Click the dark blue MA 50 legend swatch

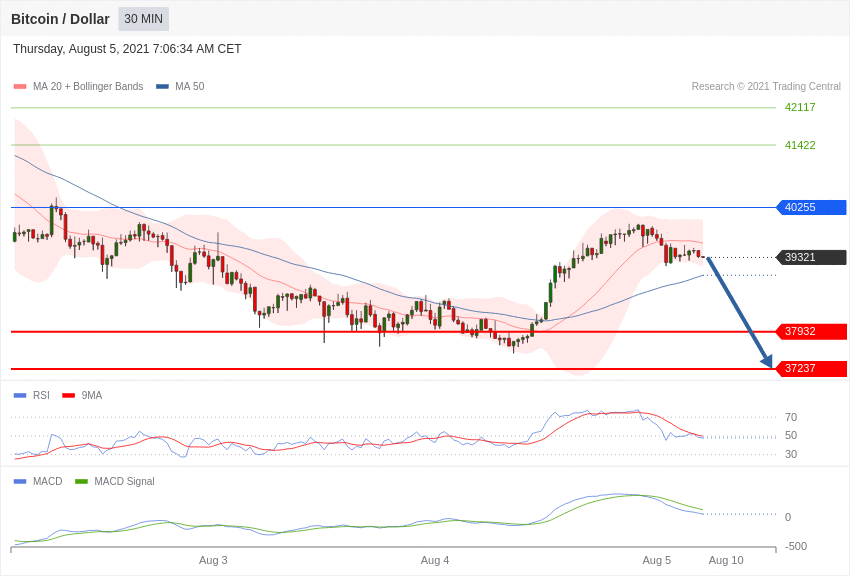(x=162, y=86)
